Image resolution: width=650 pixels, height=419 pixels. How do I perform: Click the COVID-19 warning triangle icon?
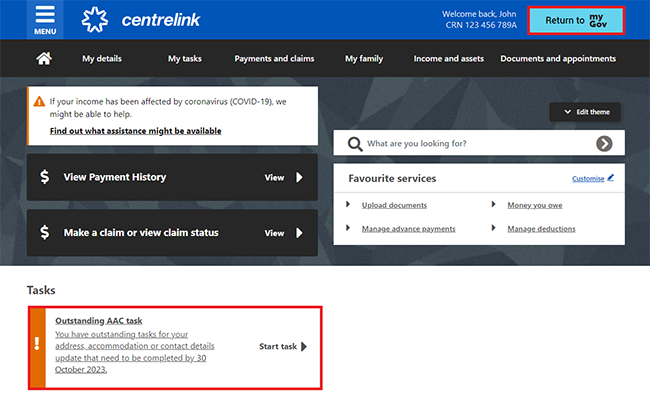tap(39, 101)
